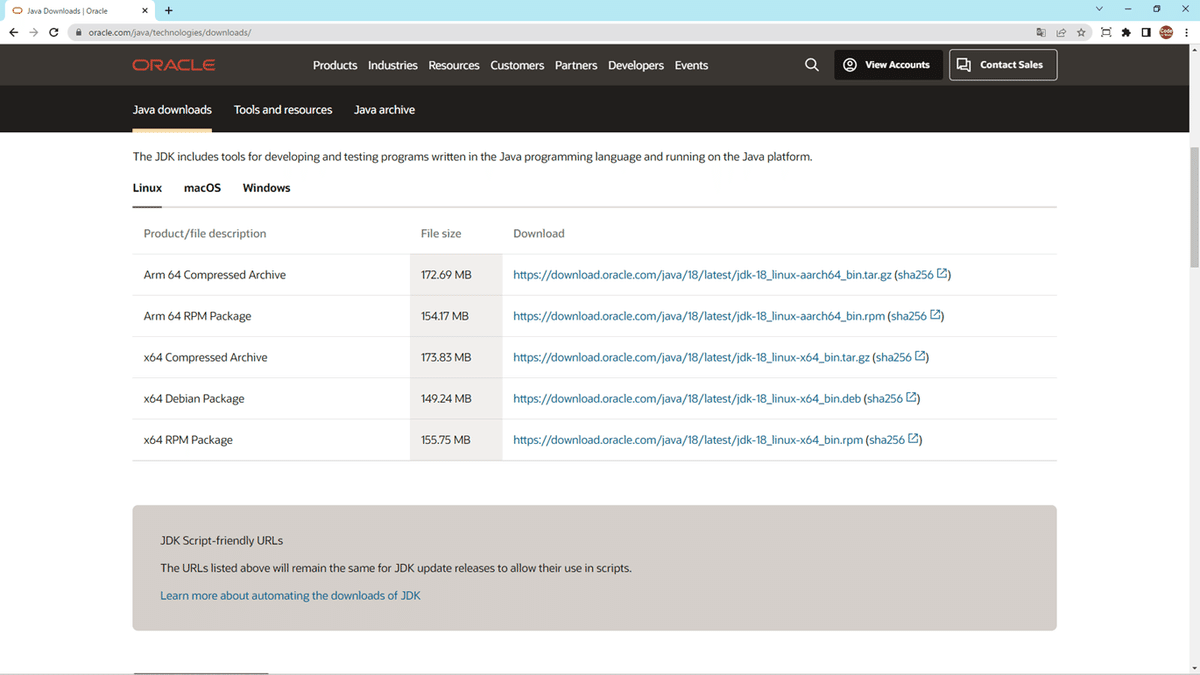Image resolution: width=1200 pixels, height=675 pixels.
Task: Download the linux-x64 rpm link
Action: pyautogui.click(x=687, y=440)
